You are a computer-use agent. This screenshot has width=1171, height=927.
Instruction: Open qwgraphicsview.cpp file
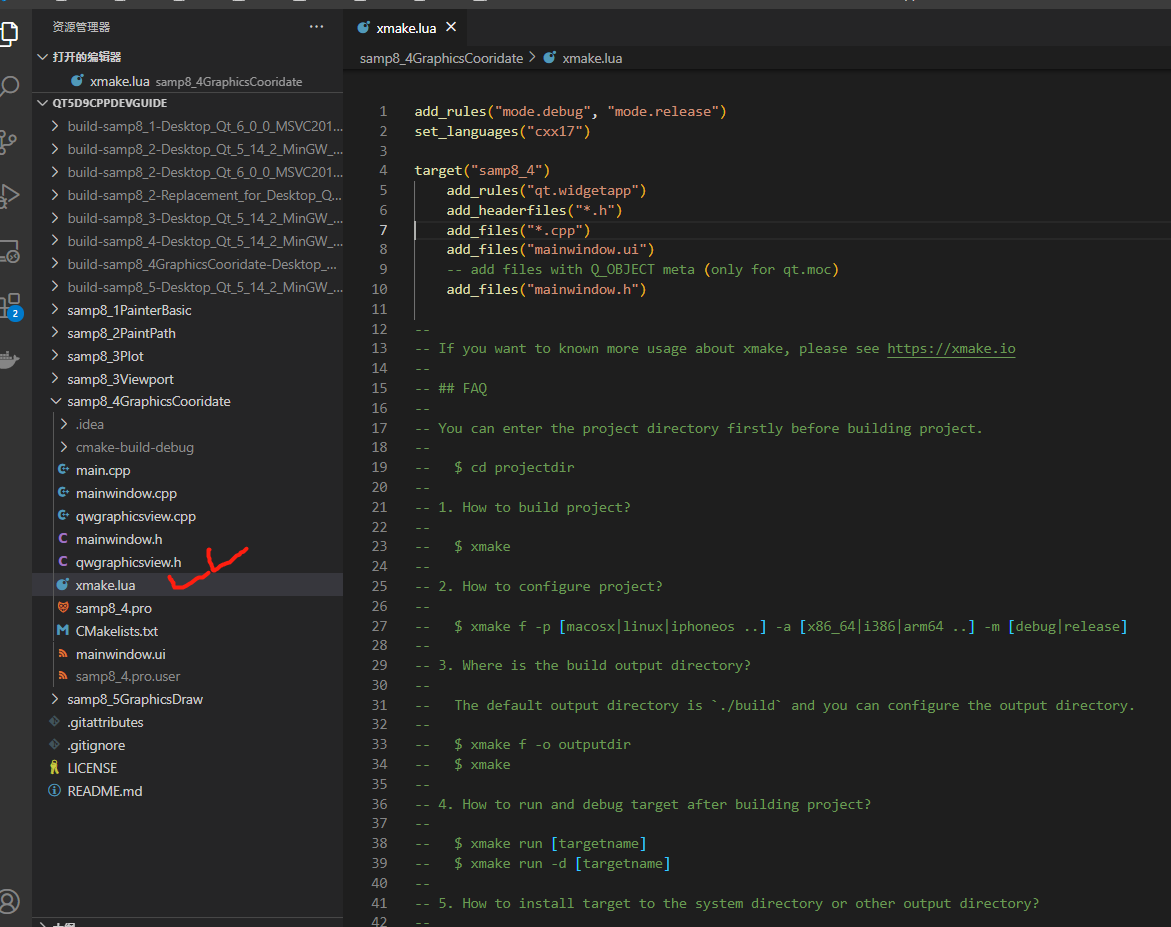(x=136, y=517)
